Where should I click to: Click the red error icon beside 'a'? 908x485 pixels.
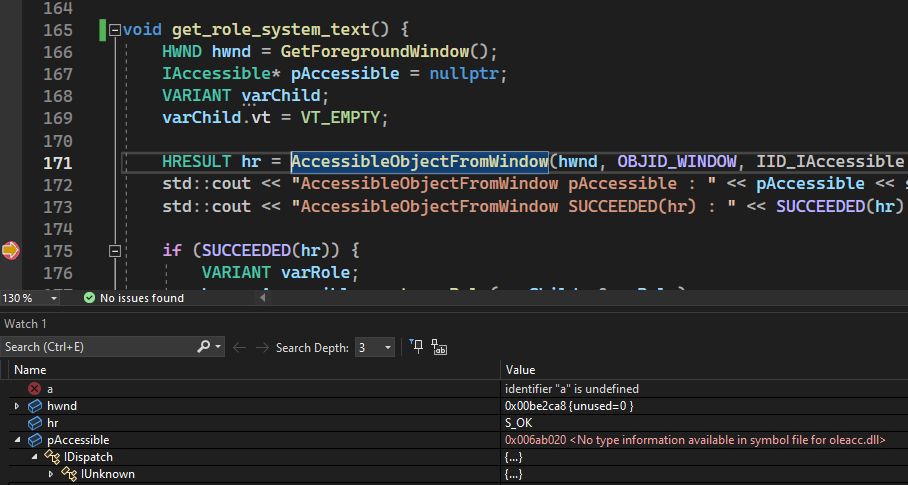pos(35,389)
